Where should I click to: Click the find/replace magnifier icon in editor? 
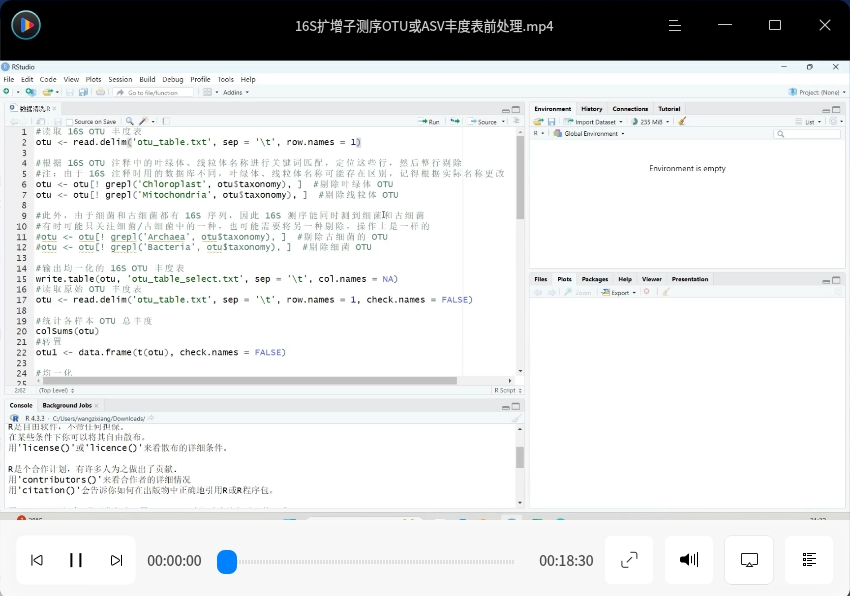130,121
